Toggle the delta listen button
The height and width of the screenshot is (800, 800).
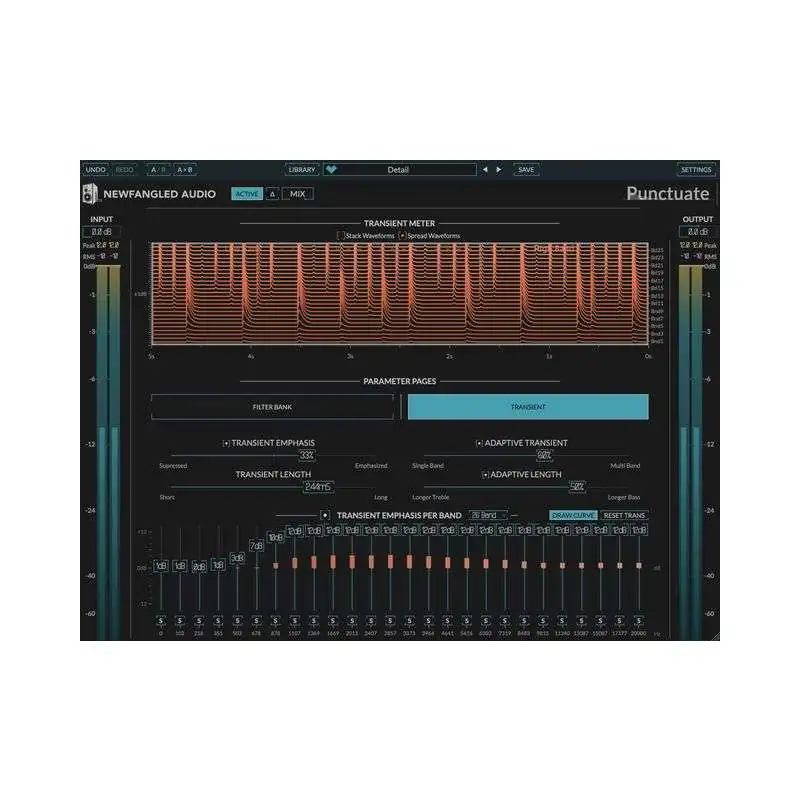[272, 194]
